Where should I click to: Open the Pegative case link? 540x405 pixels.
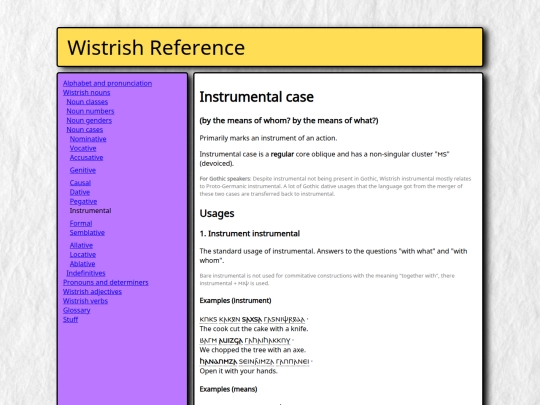[x=83, y=201]
